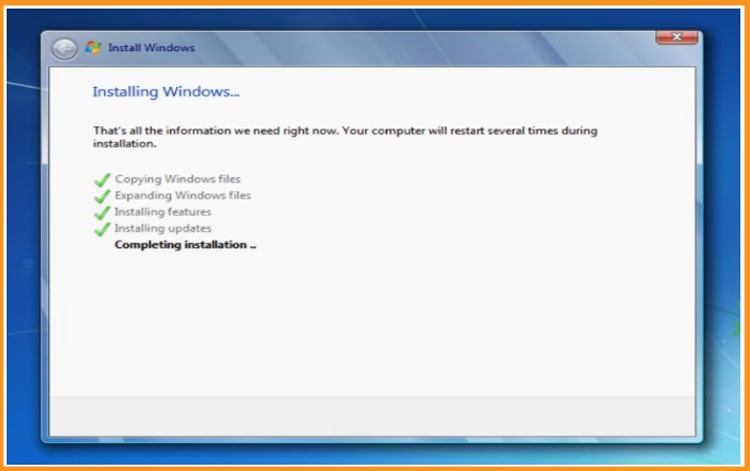Click the Windows flag logo in title bar
This screenshot has width=750, height=471.
(x=93, y=47)
